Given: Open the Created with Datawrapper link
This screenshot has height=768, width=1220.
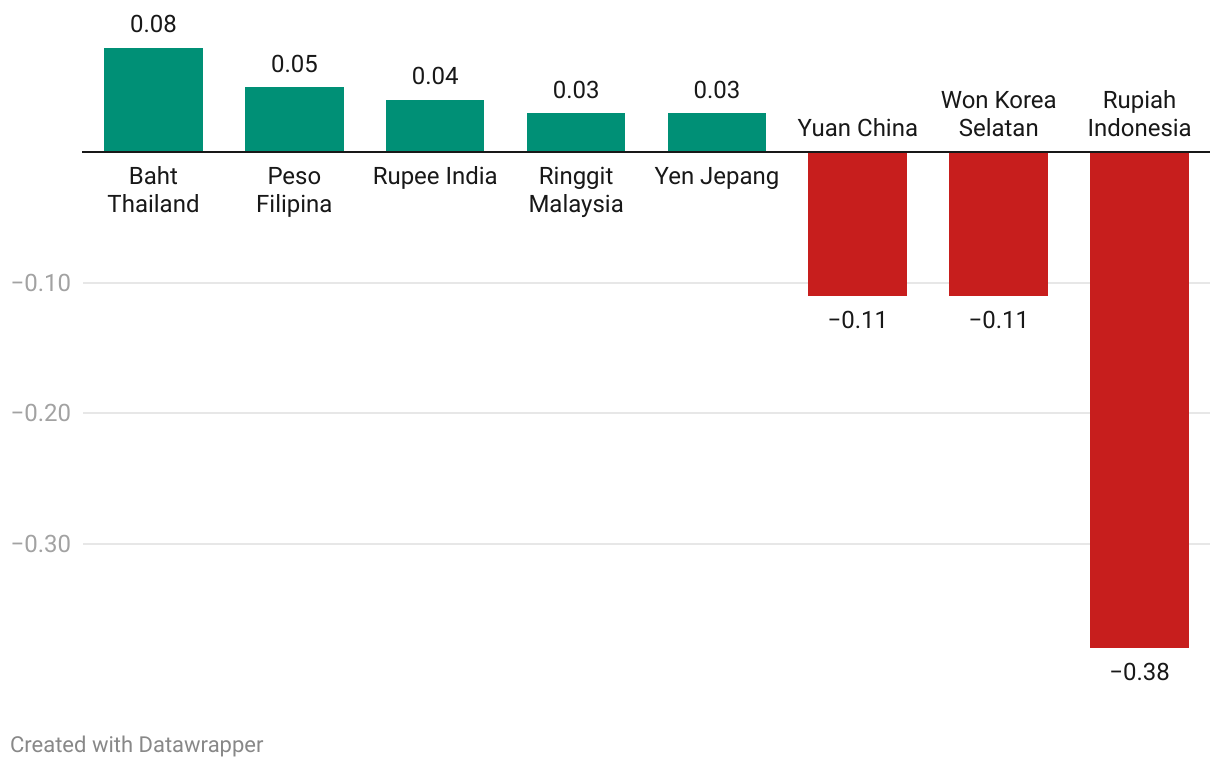Looking at the screenshot, I should (x=137, y=745).
